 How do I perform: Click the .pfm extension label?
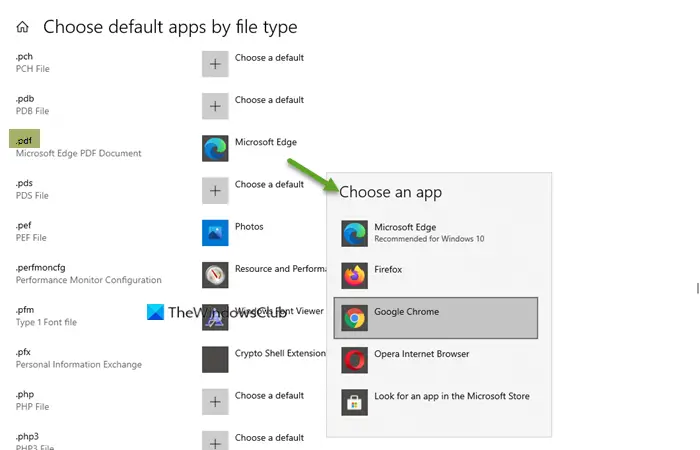pos(25,309)
